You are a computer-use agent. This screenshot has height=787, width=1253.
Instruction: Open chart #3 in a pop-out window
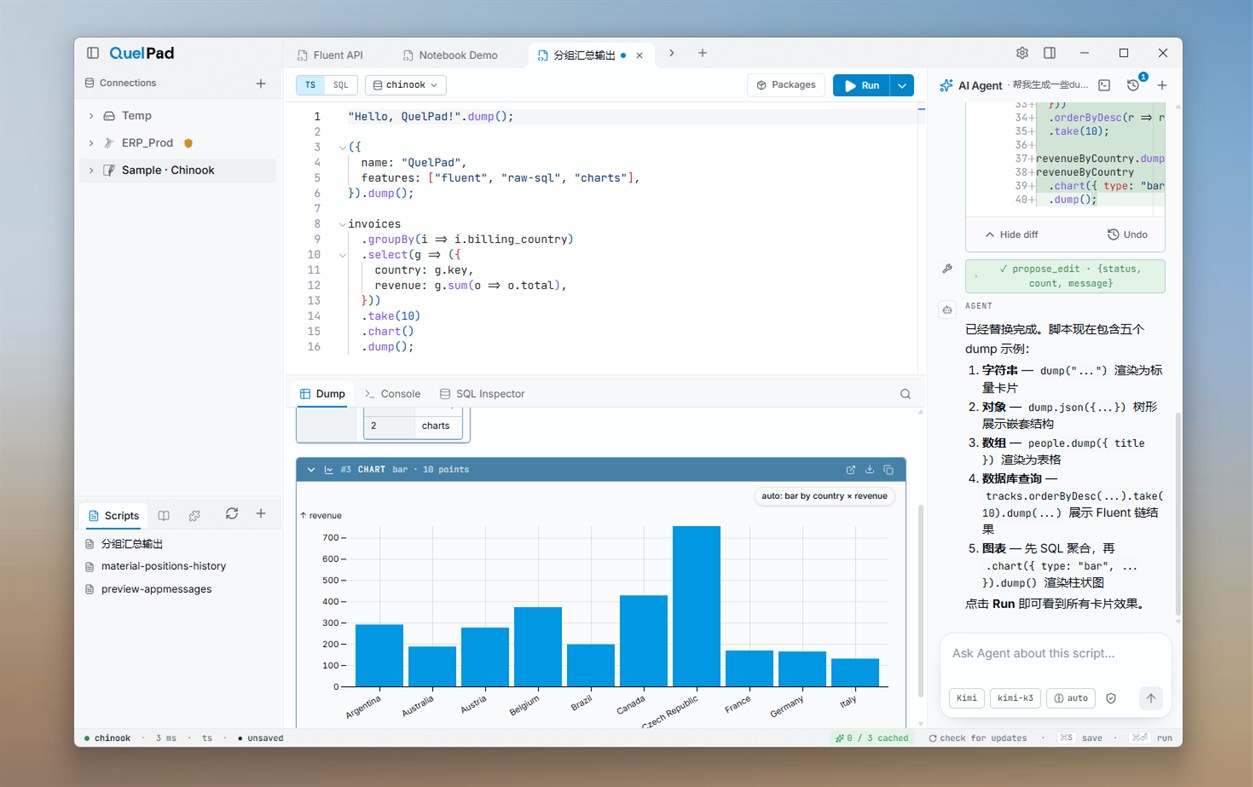coord(851,469)
